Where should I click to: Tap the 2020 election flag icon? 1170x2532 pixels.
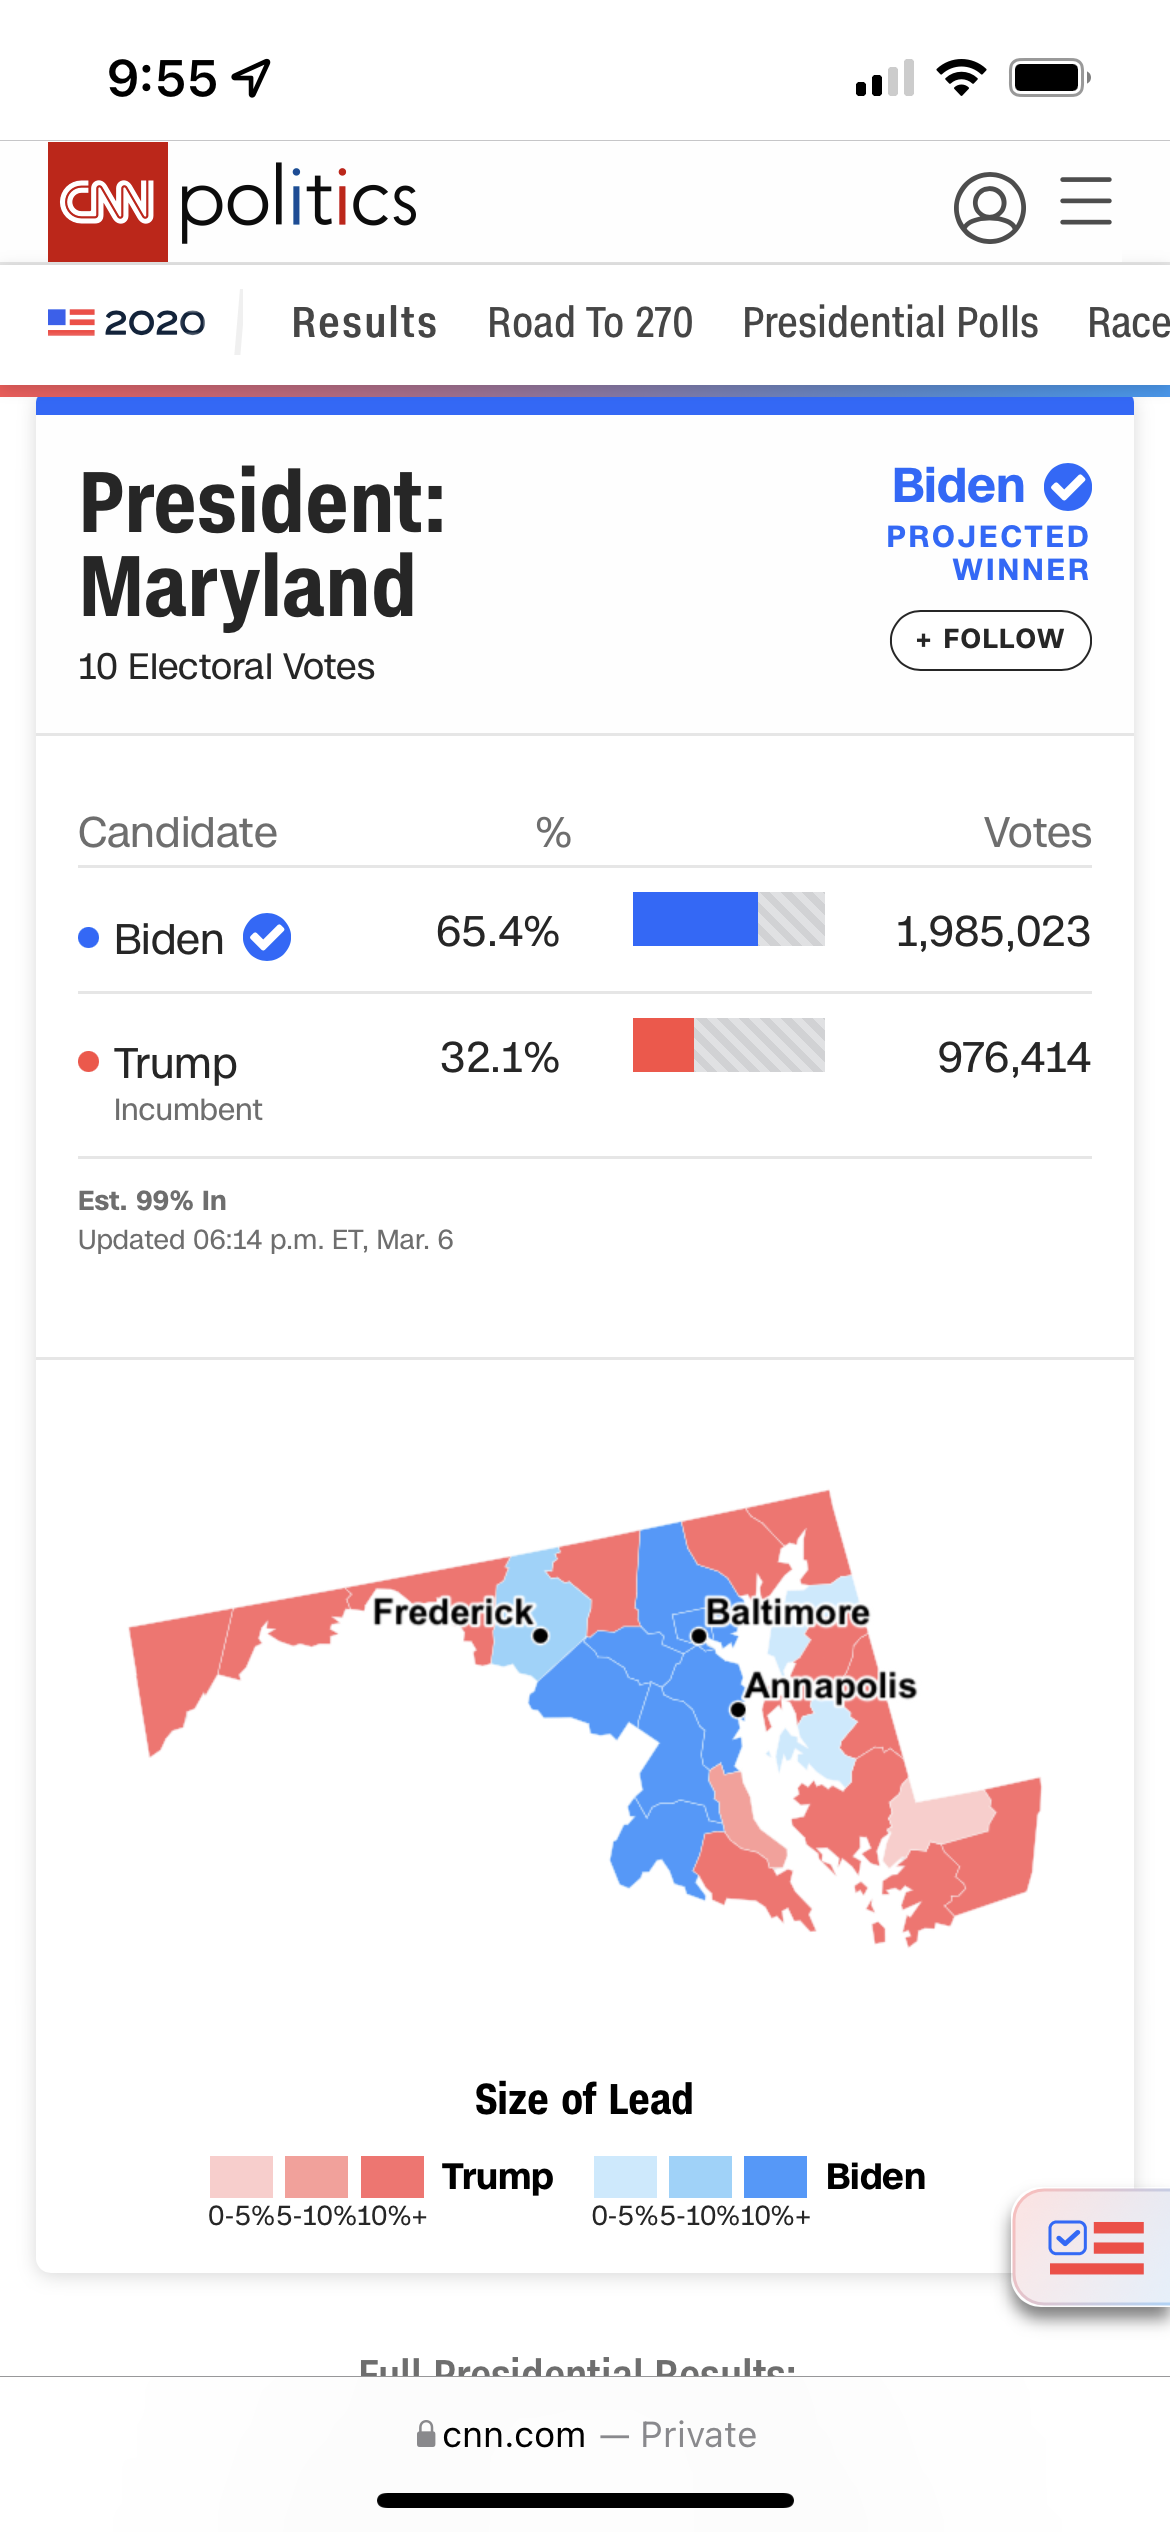coord(71,322)
